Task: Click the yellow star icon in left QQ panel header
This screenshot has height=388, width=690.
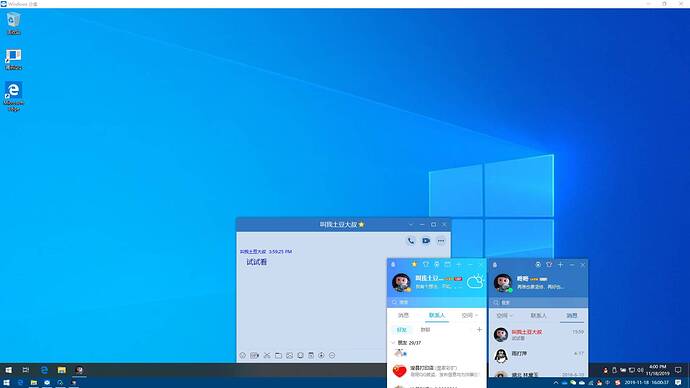Action: (x=414, y=264)
